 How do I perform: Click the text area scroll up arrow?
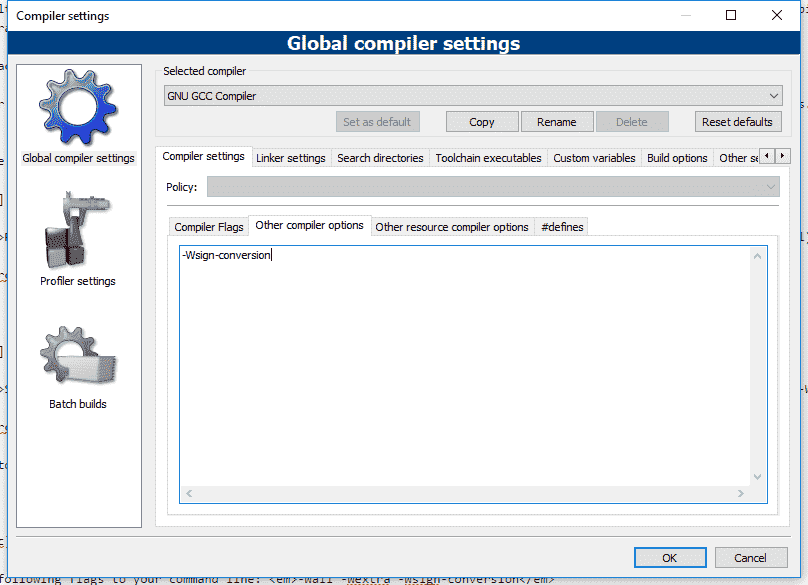click(x=758, y=256)
